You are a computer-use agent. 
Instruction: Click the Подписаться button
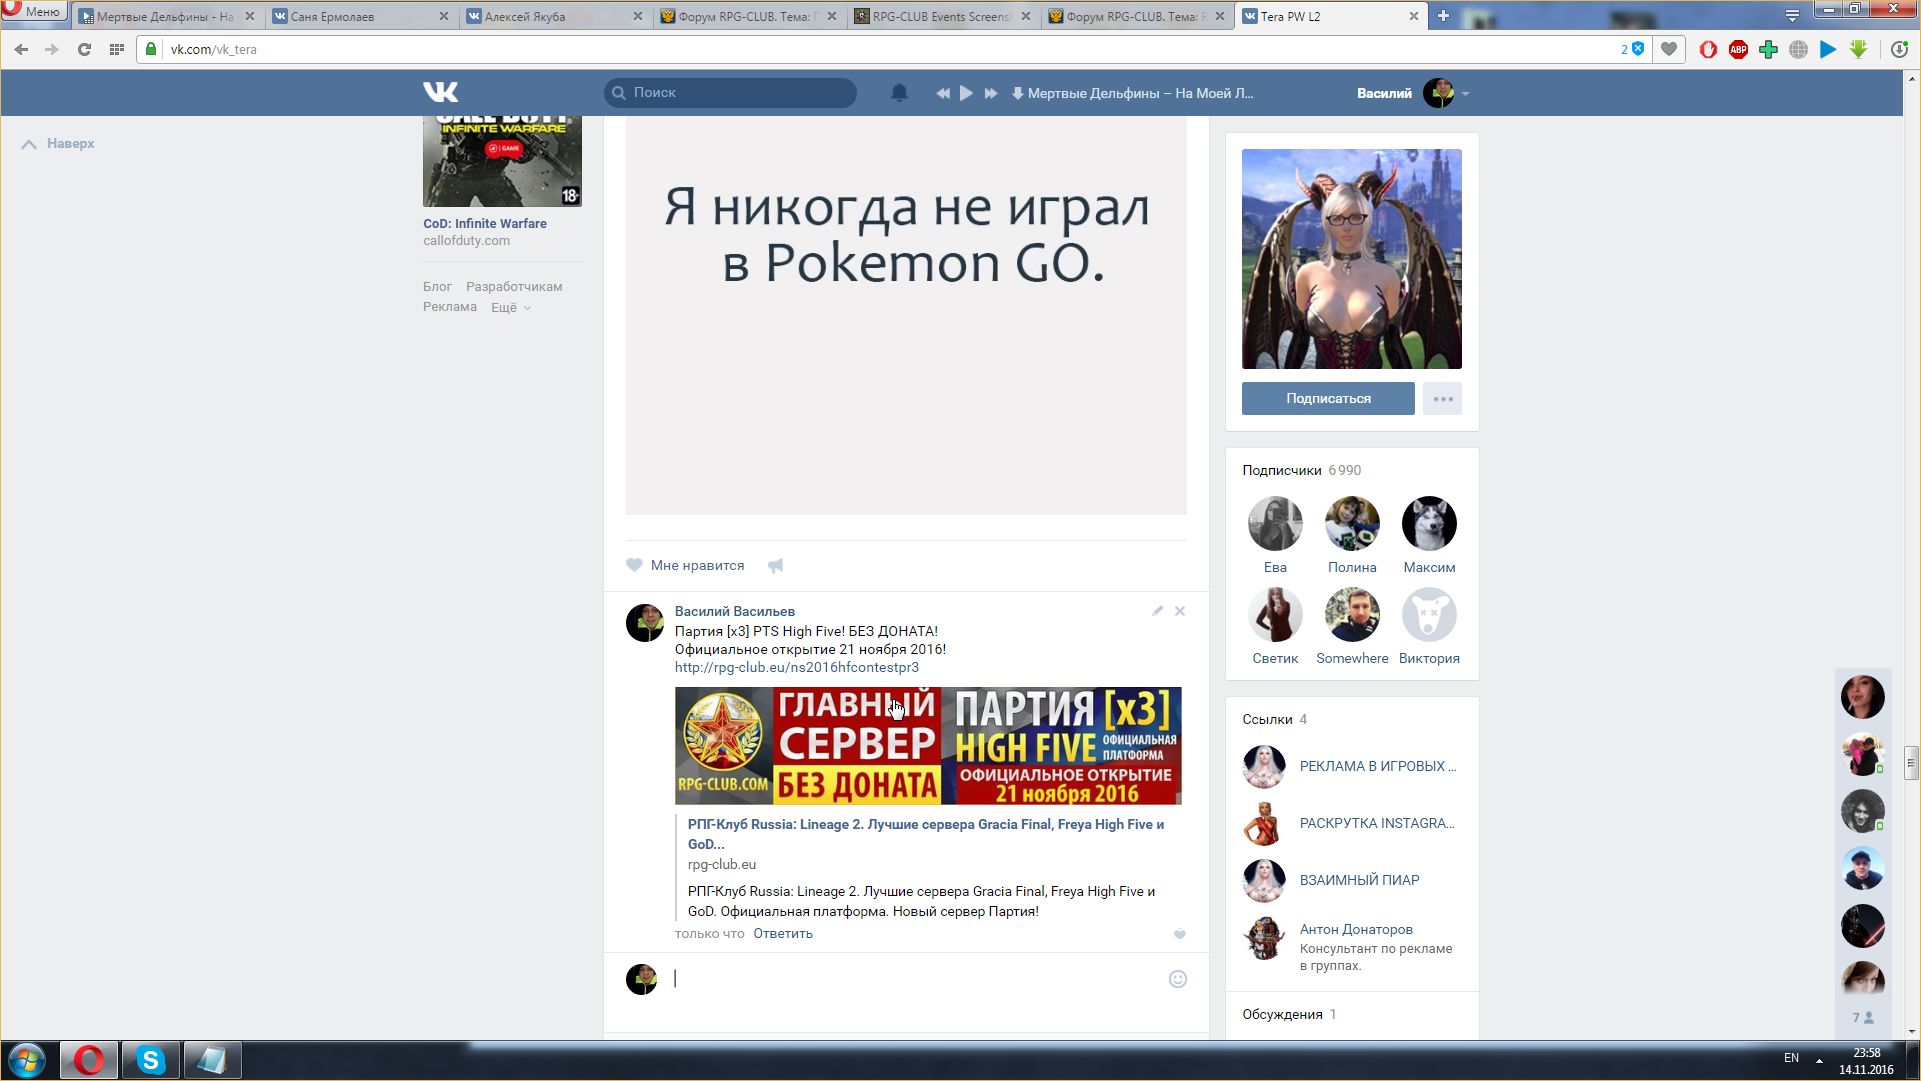pos(1327,398)
